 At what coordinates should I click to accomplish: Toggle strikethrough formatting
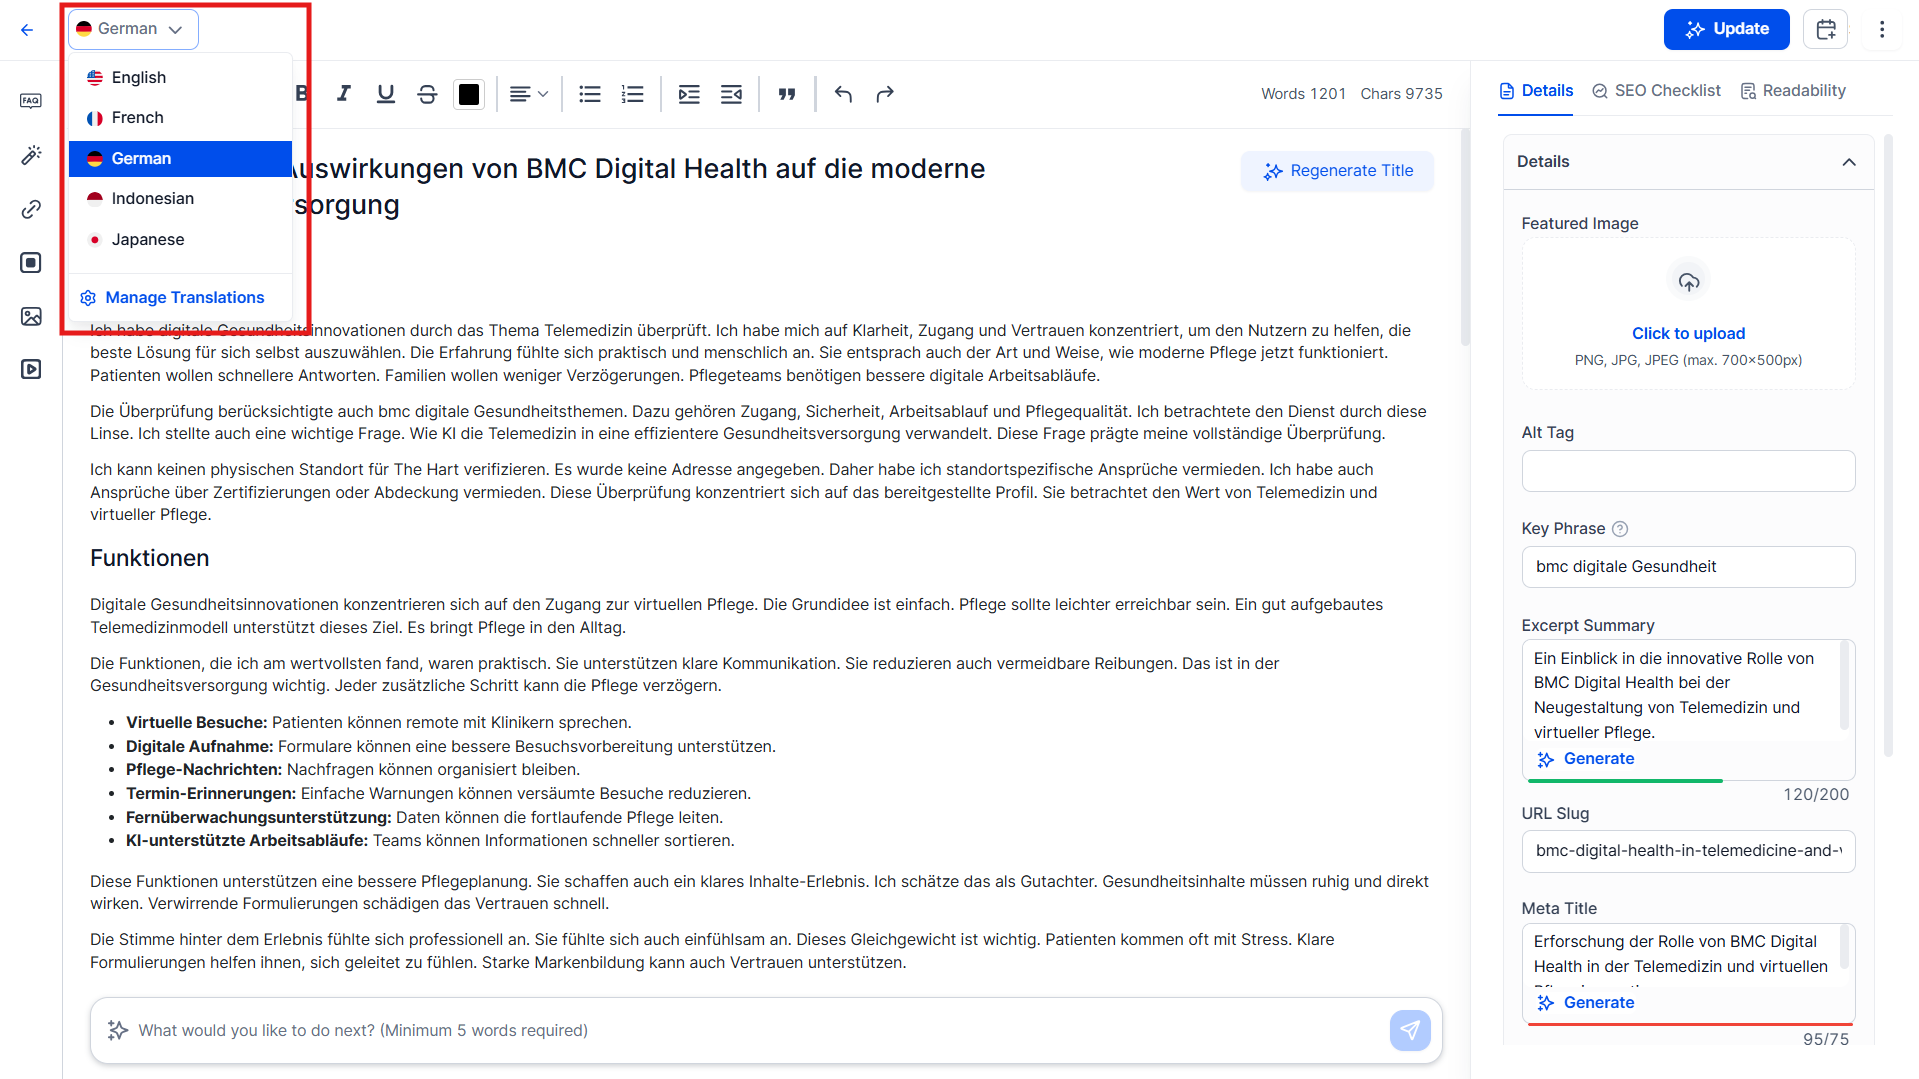point(427,94)
